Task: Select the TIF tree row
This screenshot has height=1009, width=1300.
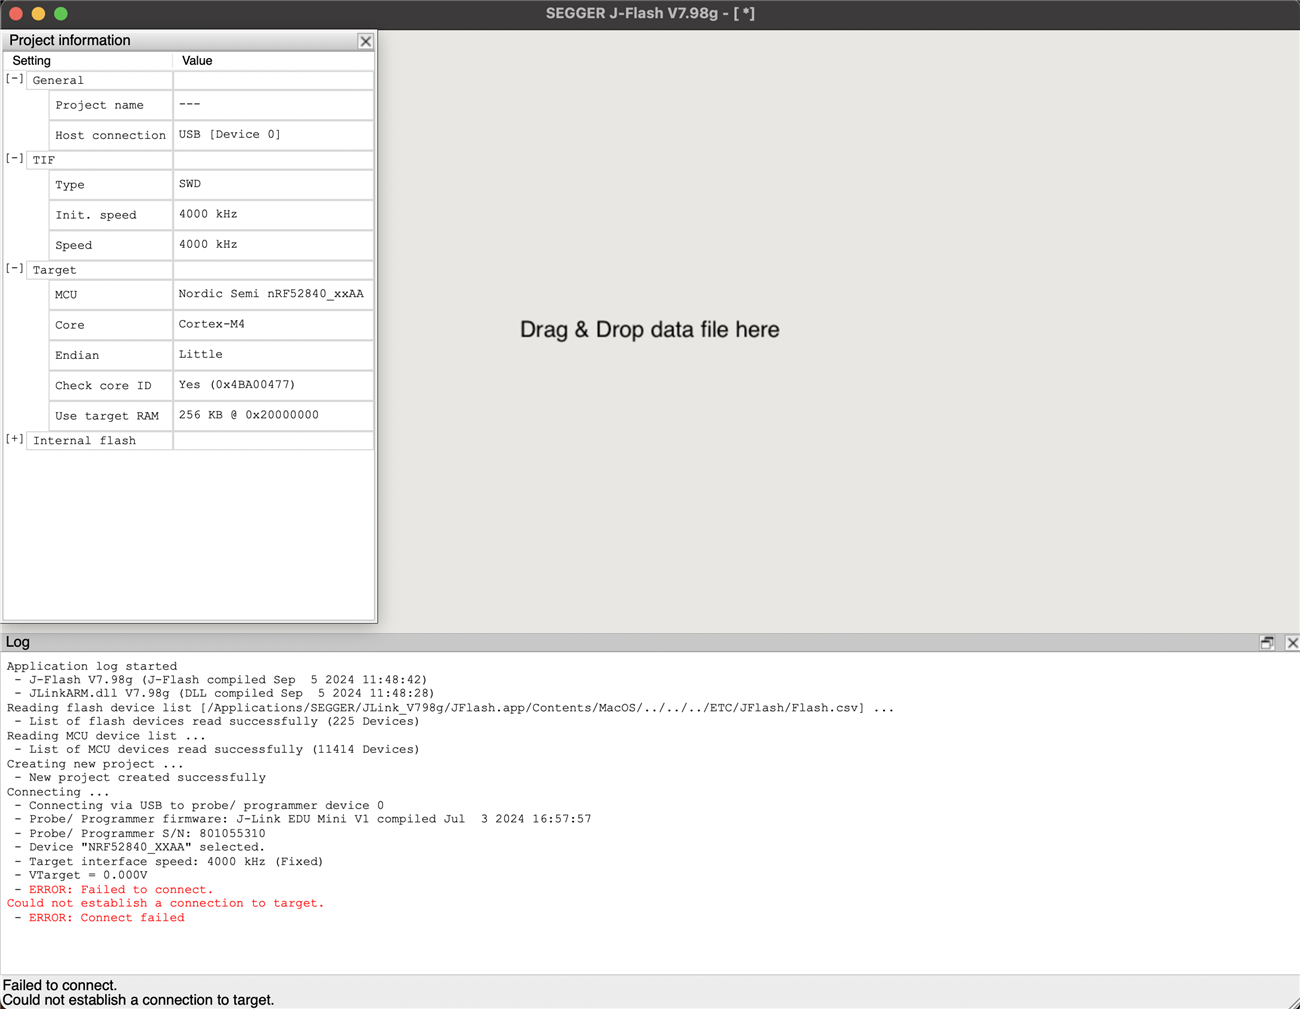Action: click(x=200, y=160)
